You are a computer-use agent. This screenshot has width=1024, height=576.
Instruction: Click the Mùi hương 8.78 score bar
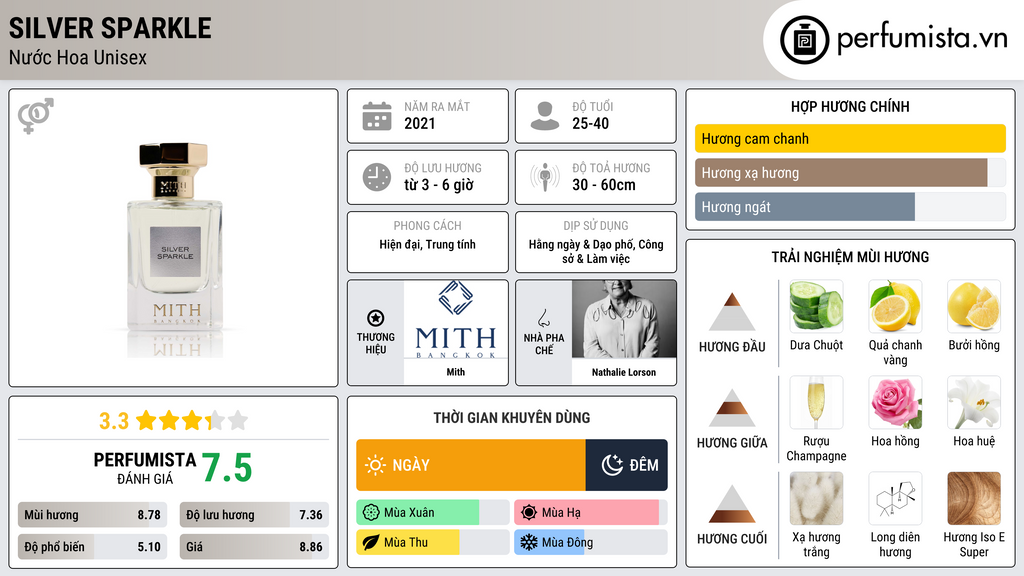93,515
